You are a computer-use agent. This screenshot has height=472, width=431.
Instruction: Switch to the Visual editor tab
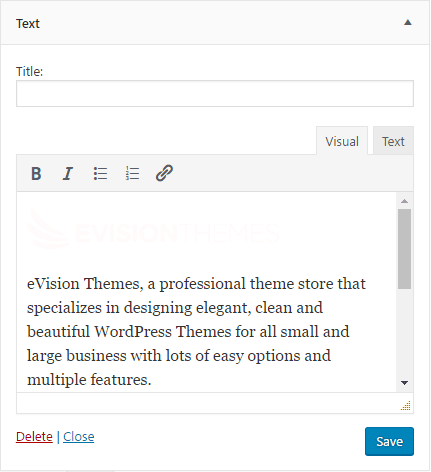pyautogui.click(x=342, y=141)
